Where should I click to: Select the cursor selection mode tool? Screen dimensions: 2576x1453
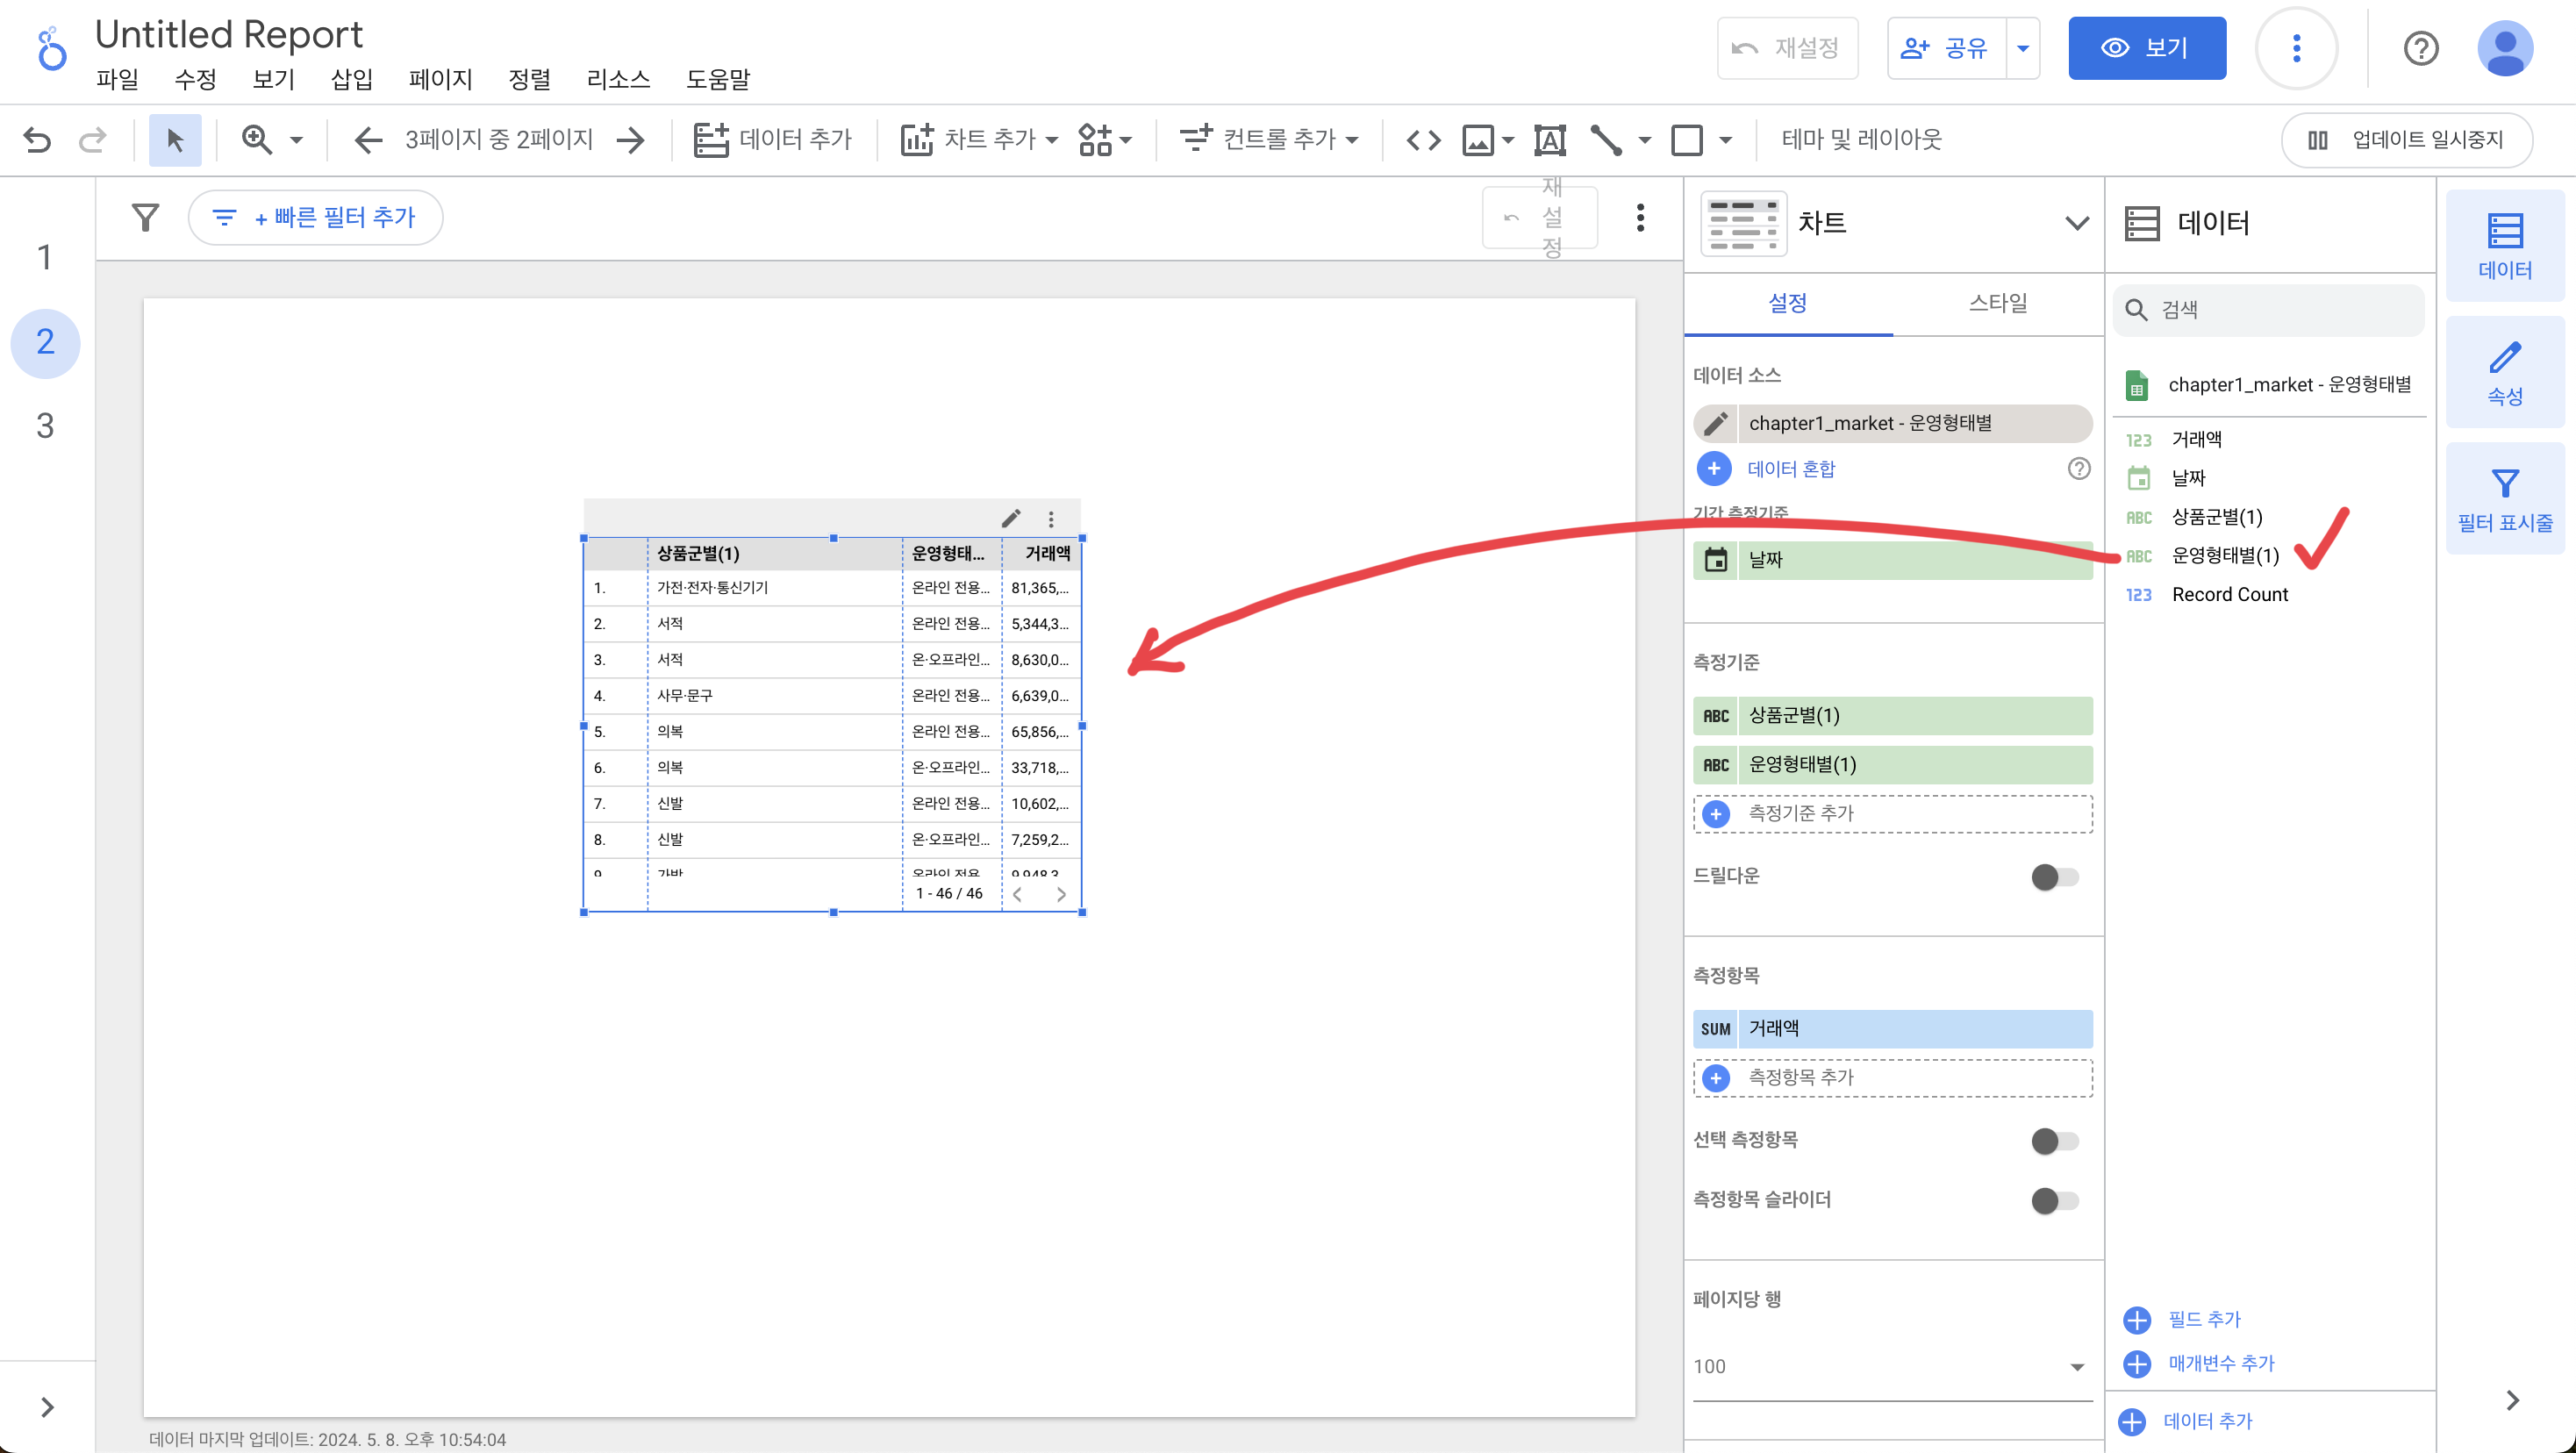tap(175, 139)
